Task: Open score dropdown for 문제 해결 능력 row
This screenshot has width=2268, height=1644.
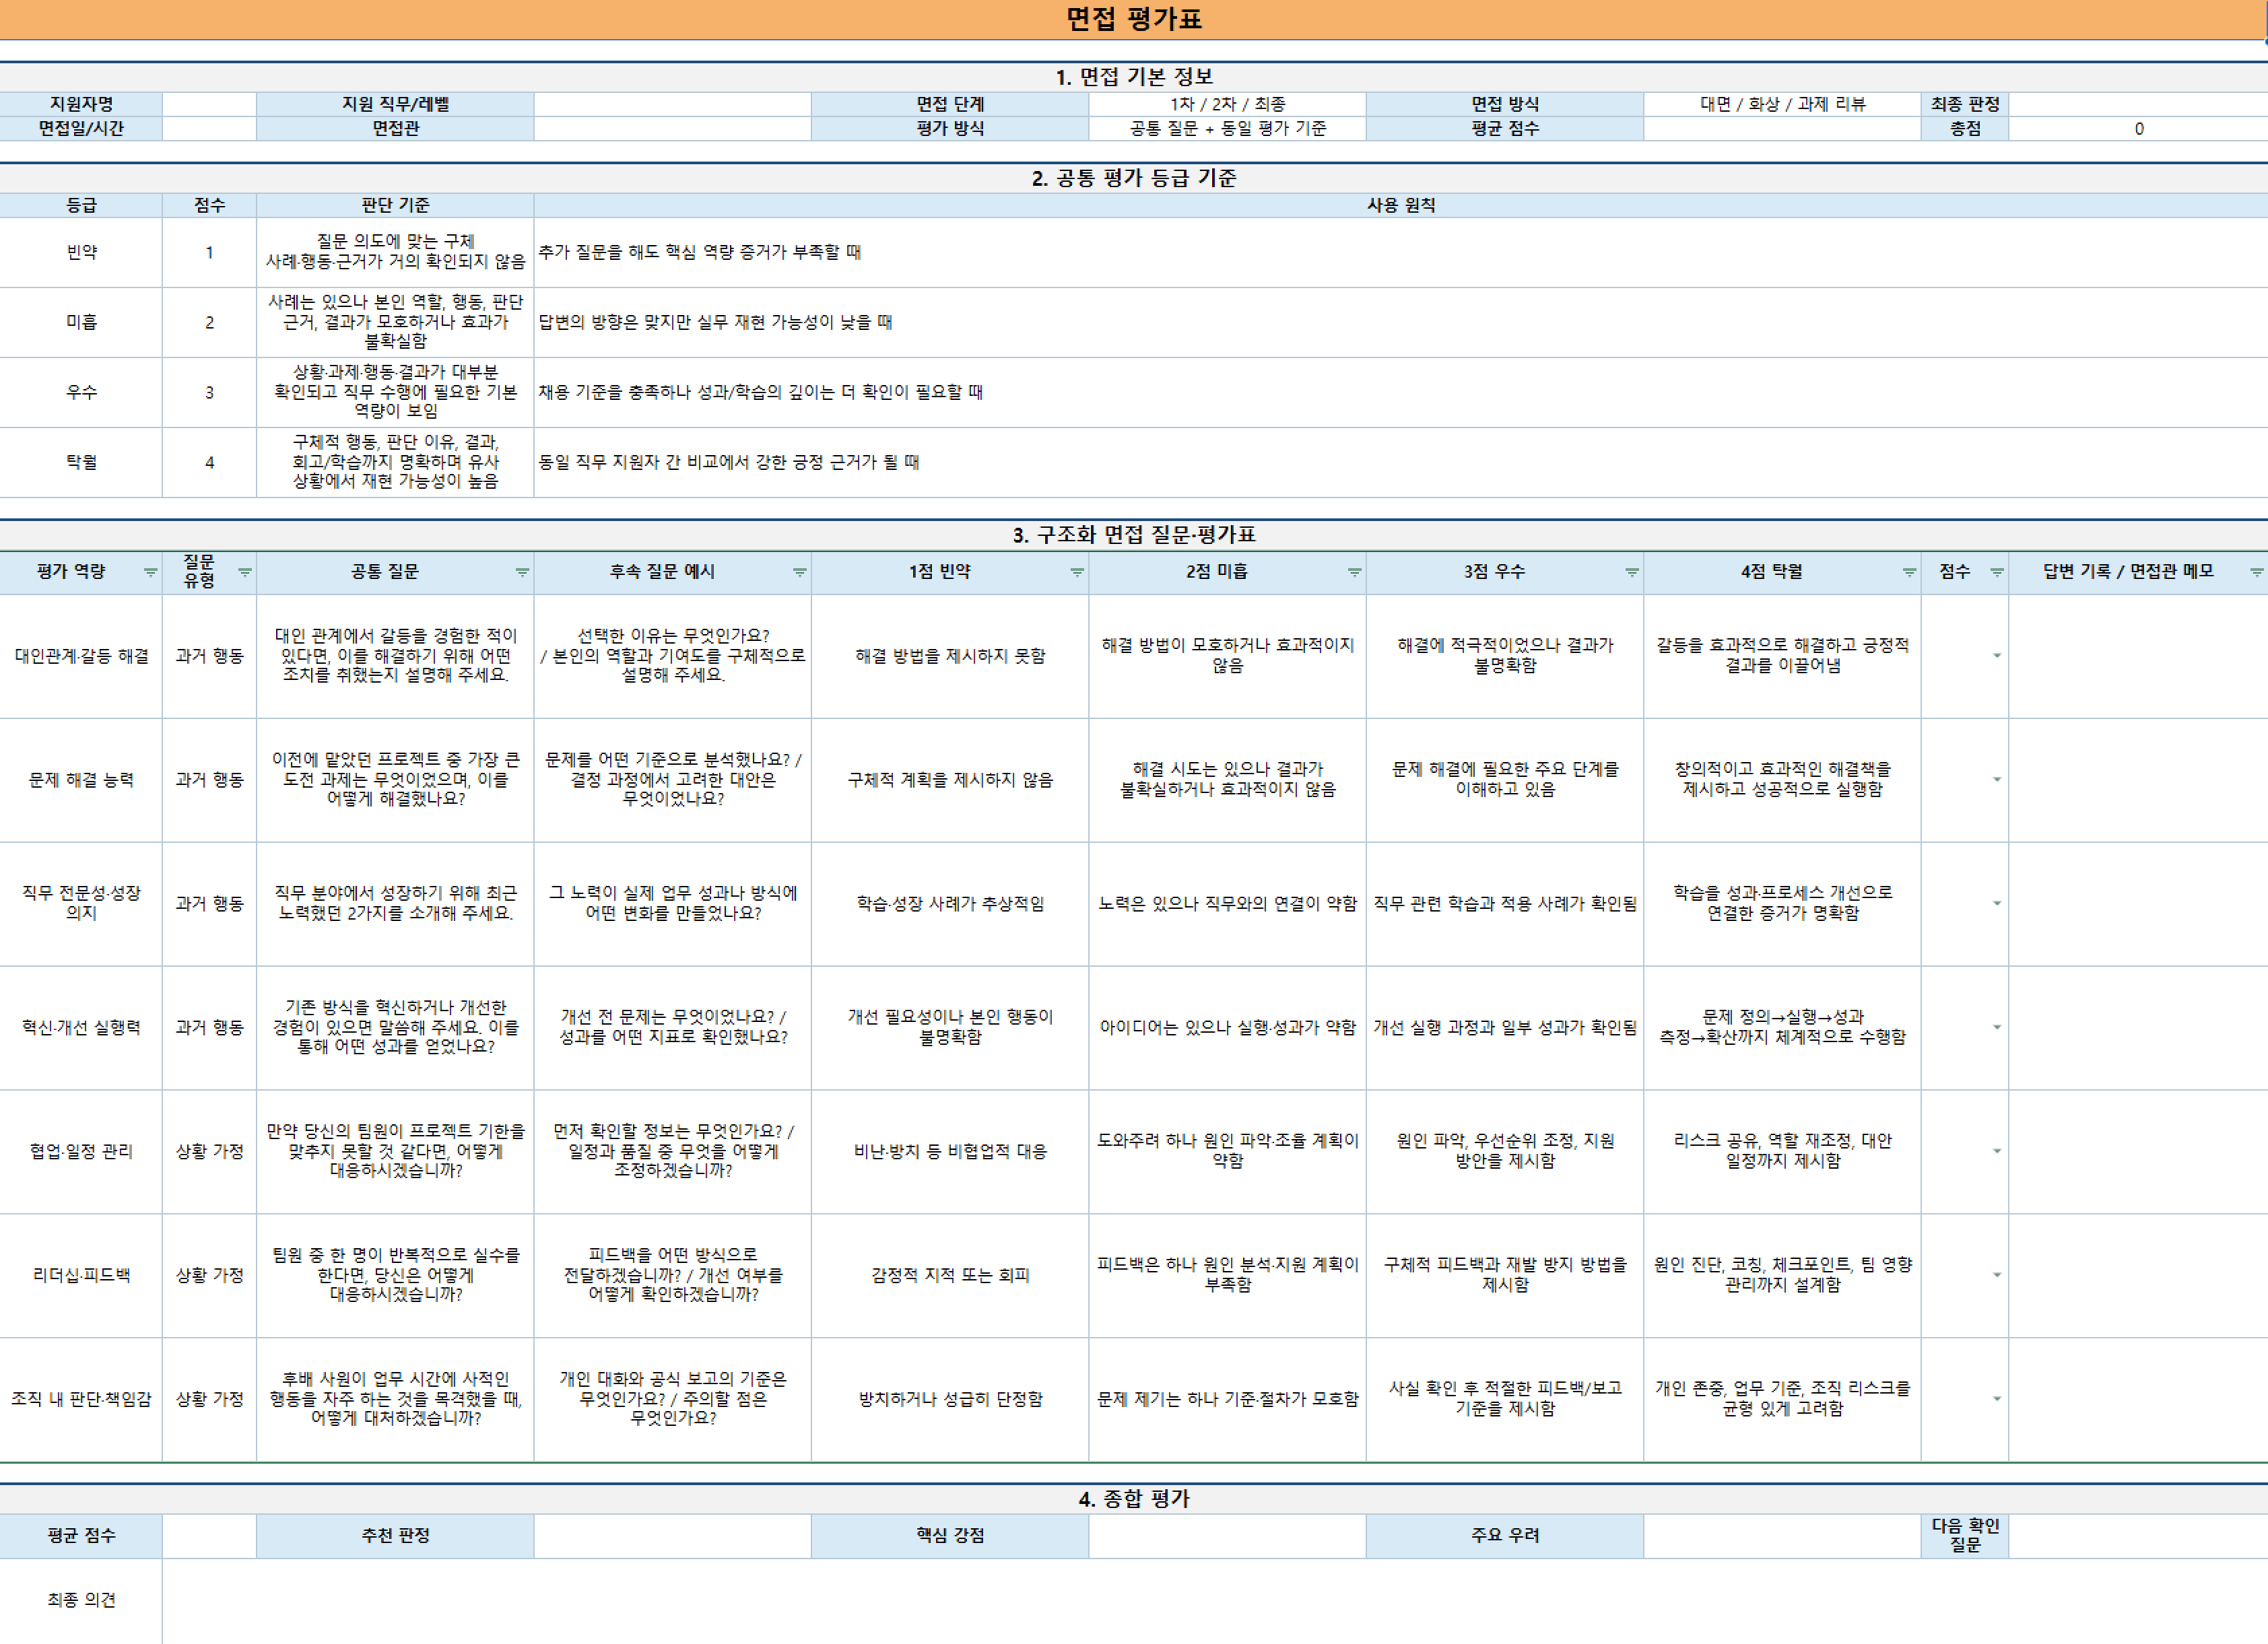Action: click(1996, 780)
